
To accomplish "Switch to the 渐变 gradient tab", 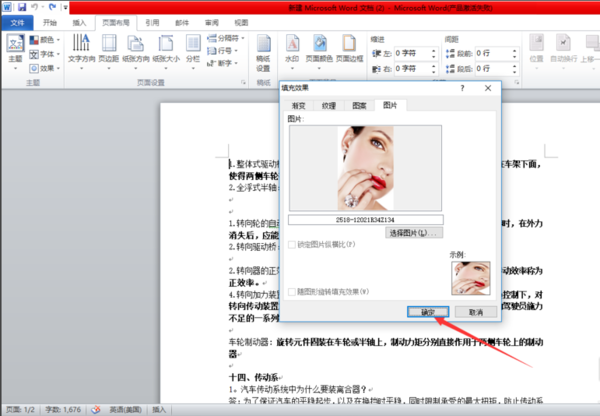I will click(x=298, y=104).
